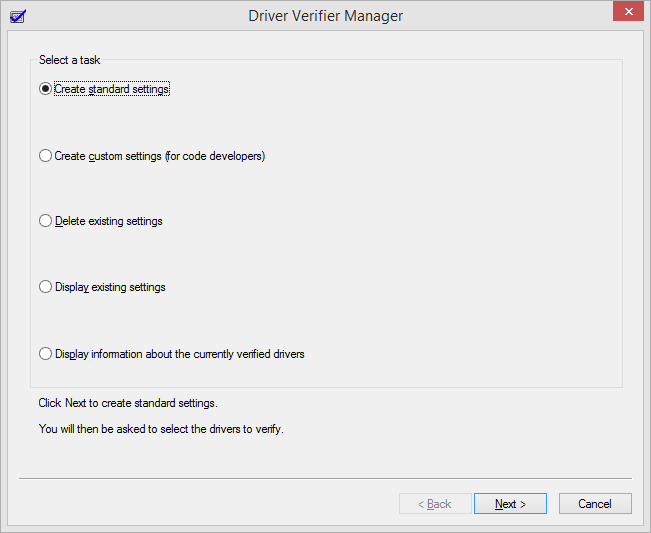This screenshot has height=533, width=651.
Task: Close the Driver Verifier Manager window
Action: tap(627, 13)
